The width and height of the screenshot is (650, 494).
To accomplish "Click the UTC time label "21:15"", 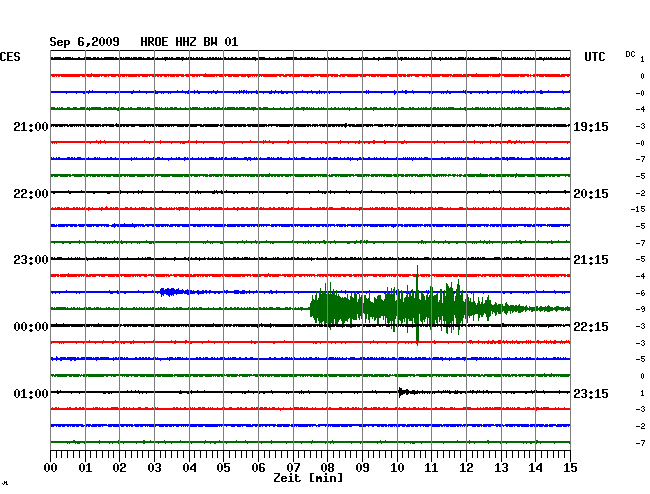I will [591, 260].
